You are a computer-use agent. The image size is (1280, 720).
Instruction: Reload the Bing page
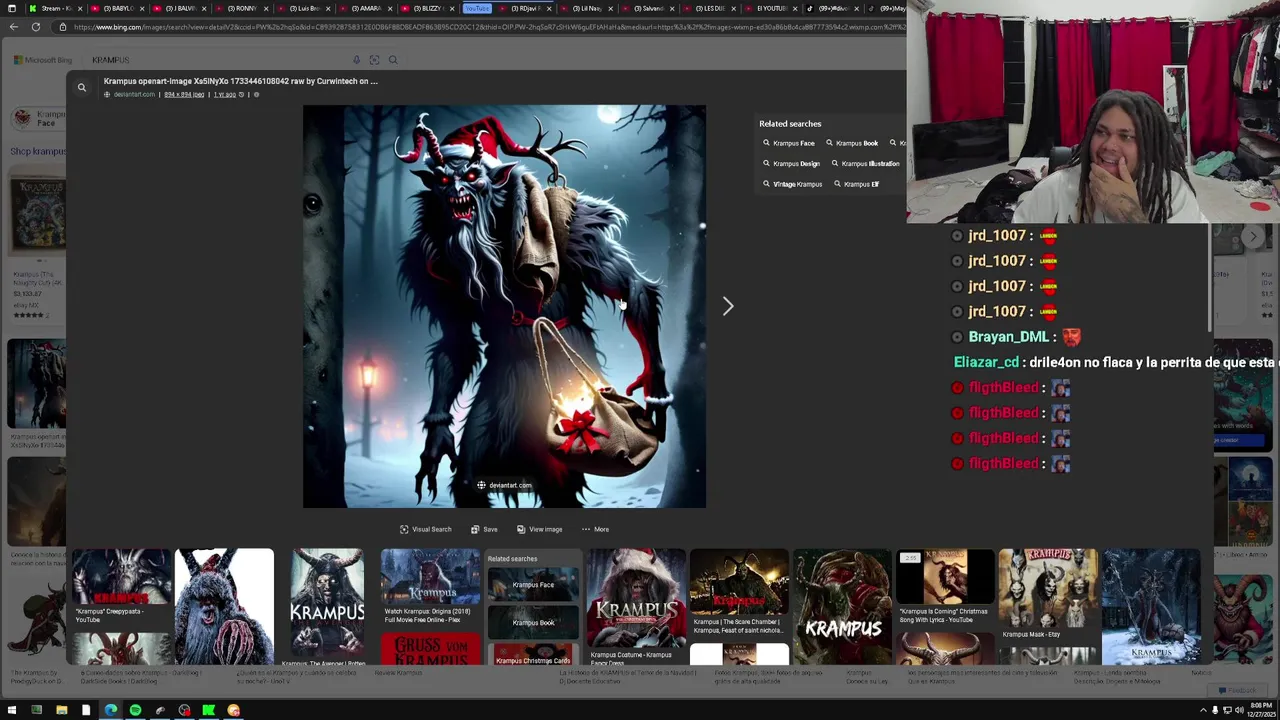tap(35, 27)
